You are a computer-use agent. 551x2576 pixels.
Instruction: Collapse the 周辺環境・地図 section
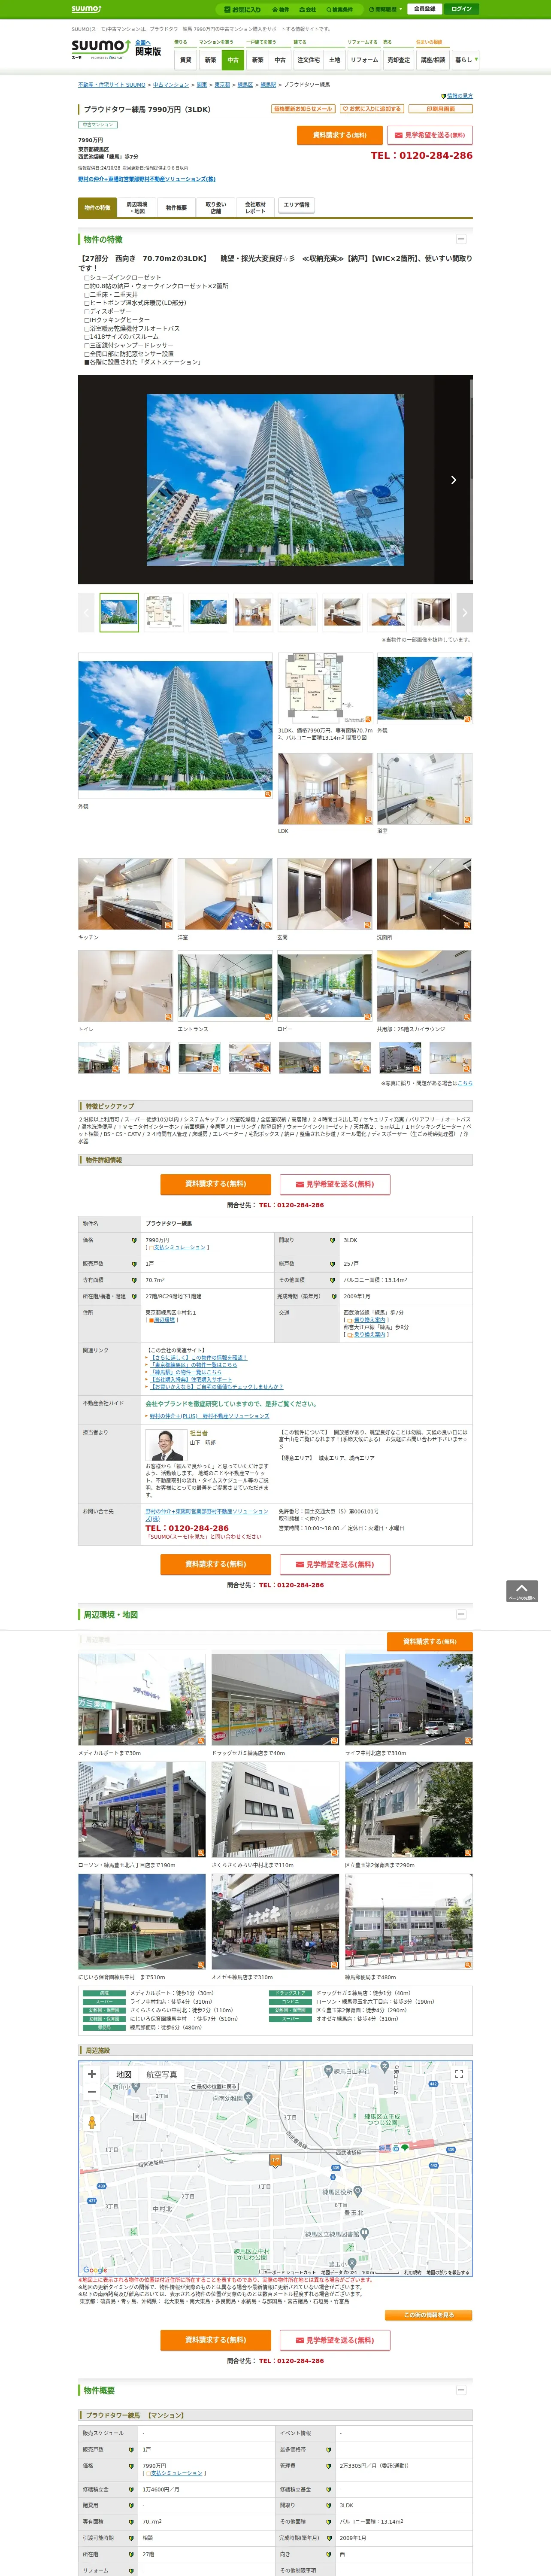[x=461, y=1614]
